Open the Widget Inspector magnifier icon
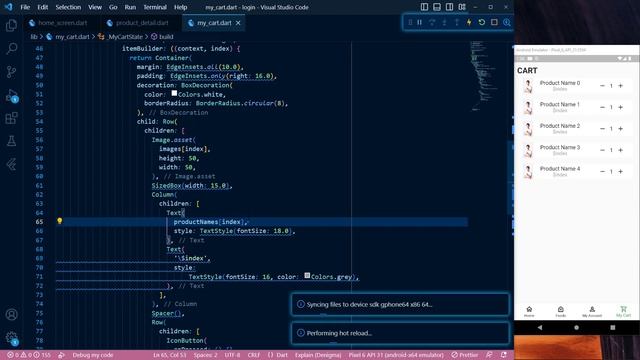Image resolution: width=640 pixels, height=360 pixels. 507,22
